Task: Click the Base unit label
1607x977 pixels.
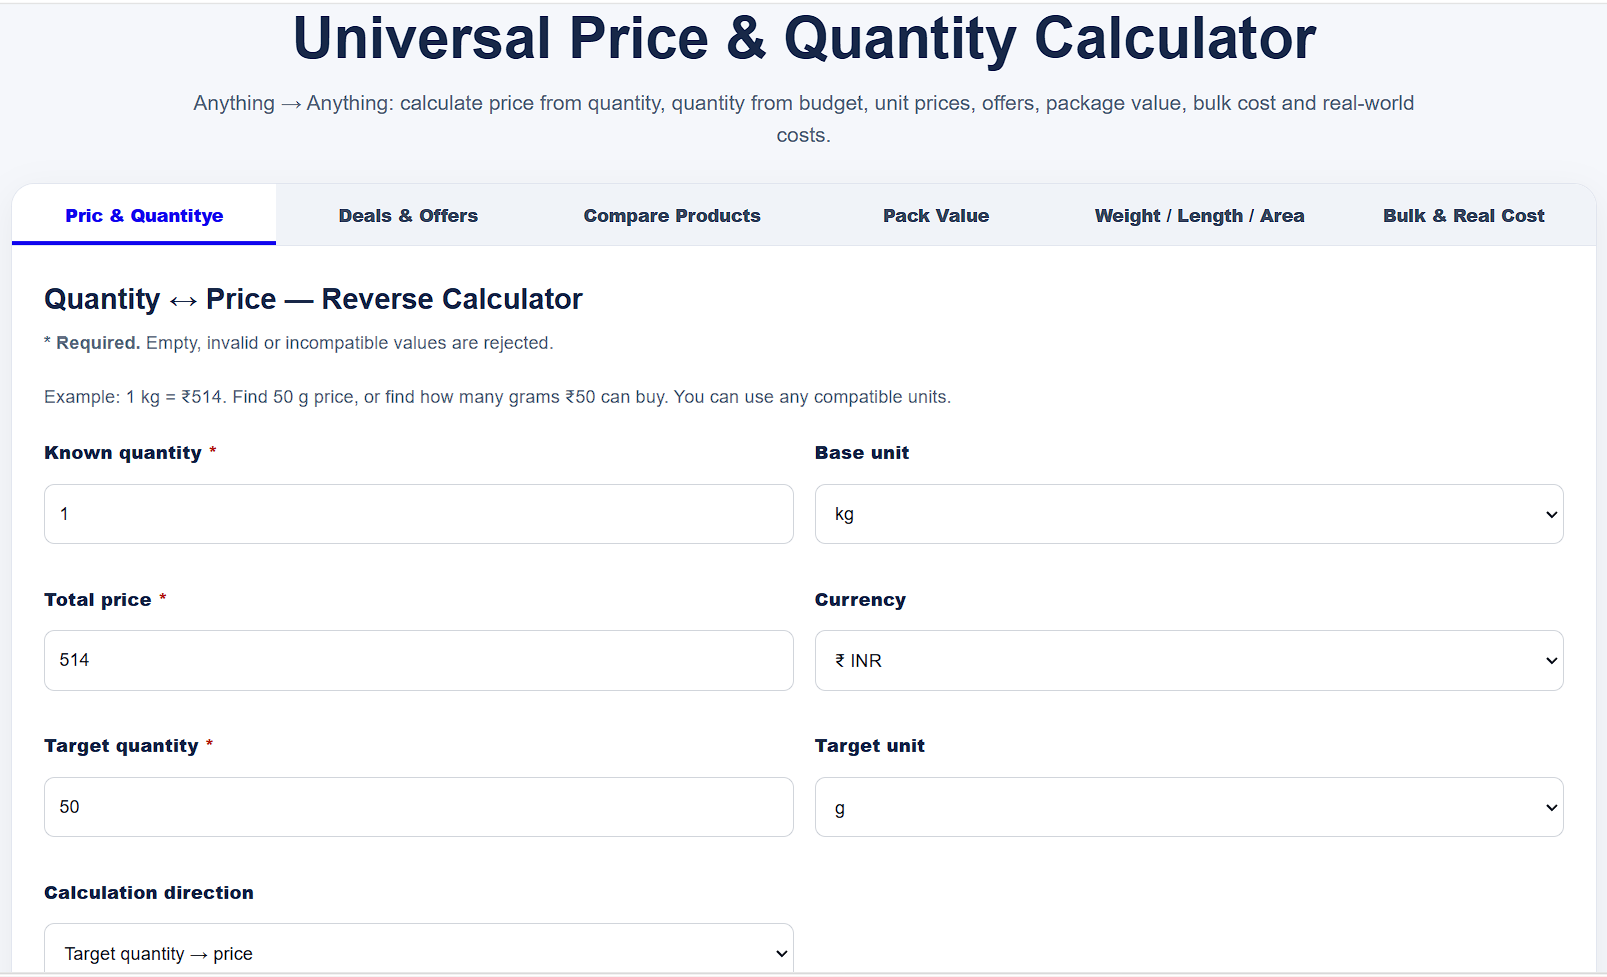Action: (x=862, y=453)
